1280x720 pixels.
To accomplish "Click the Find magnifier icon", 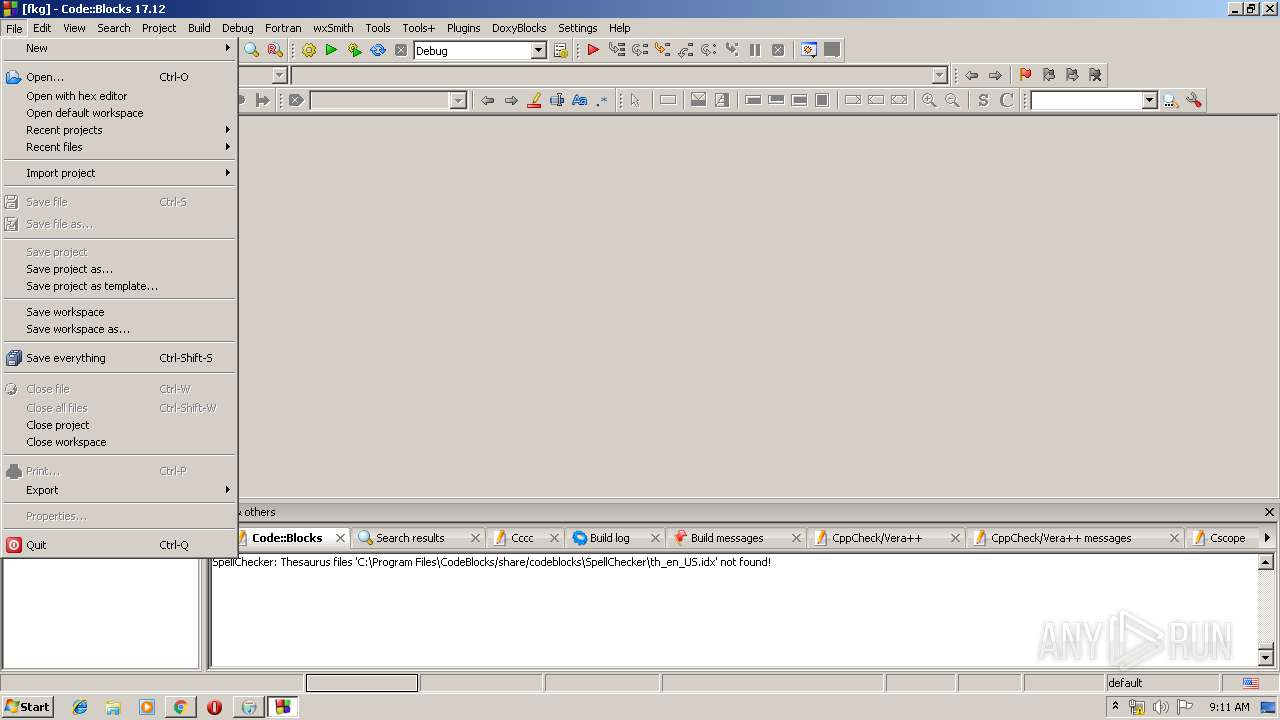I will (252, 50).
